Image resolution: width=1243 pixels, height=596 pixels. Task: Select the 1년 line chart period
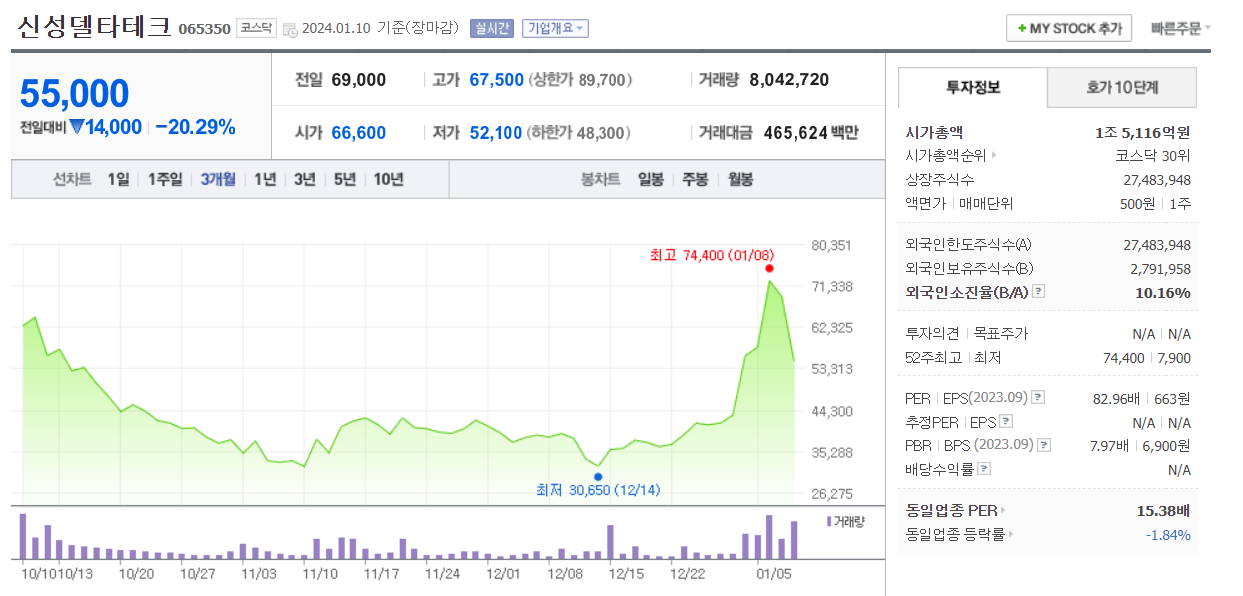click(265, 179)
